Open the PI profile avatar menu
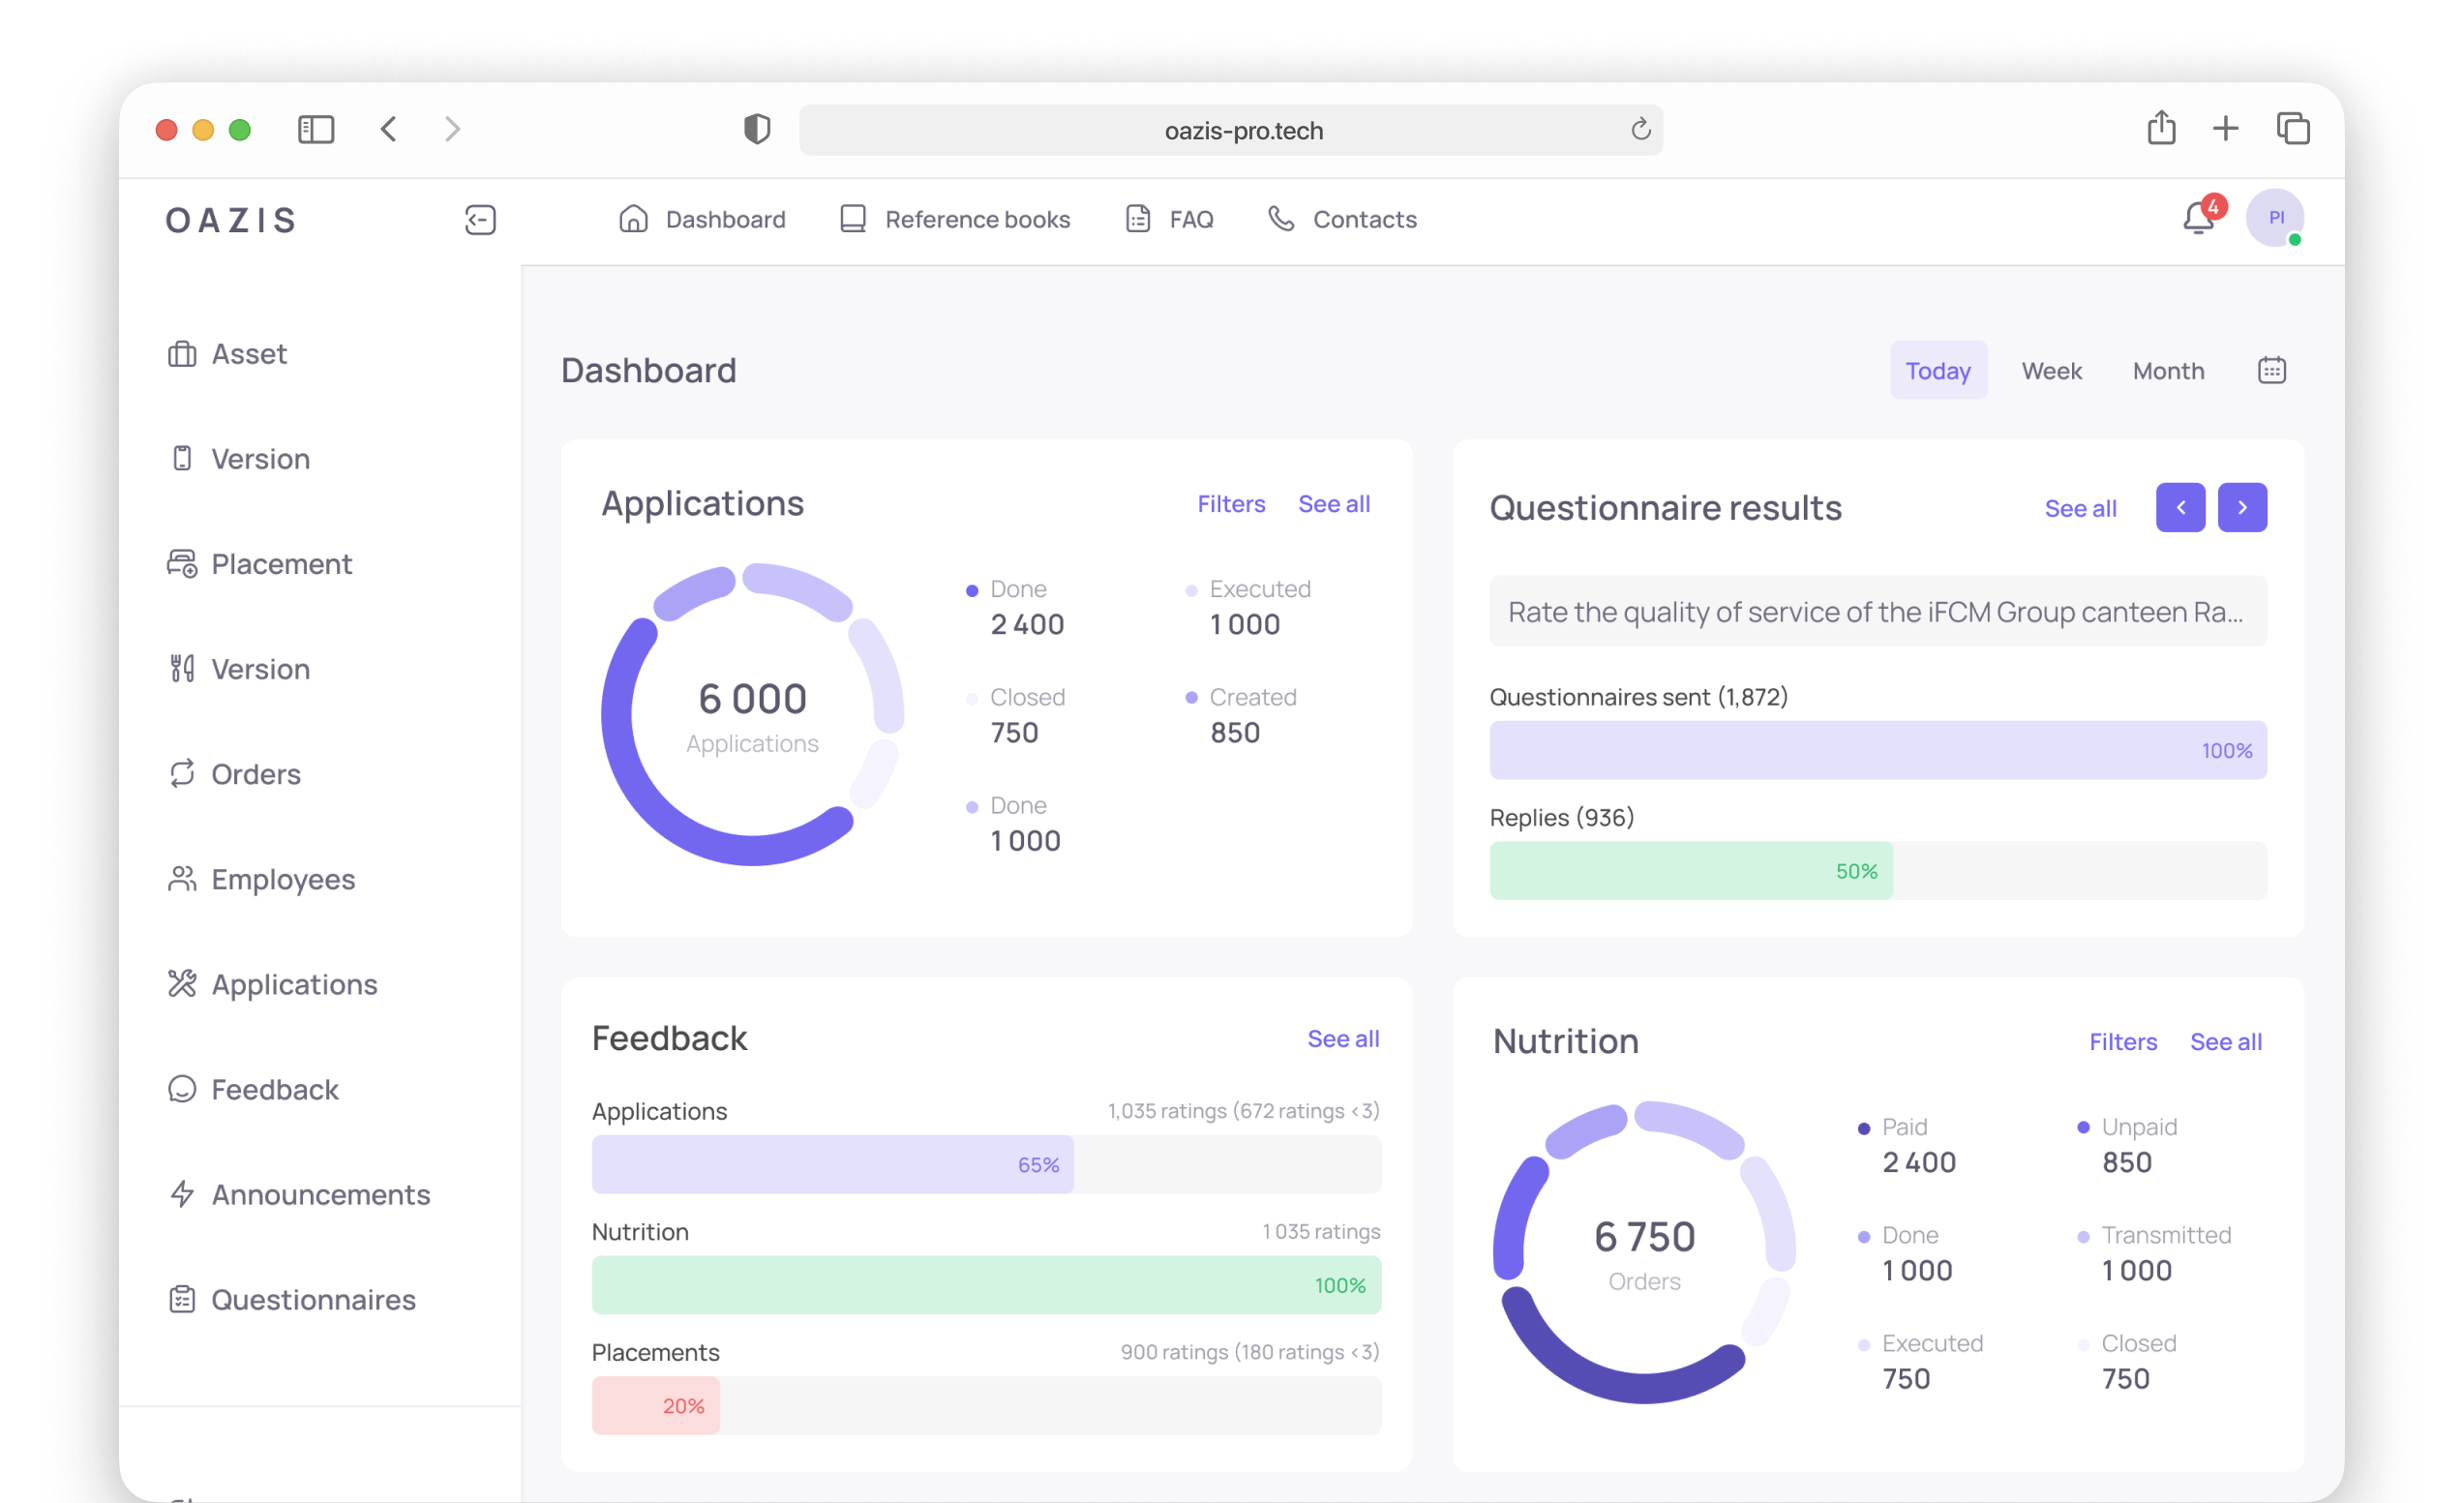The width and height of the screenshot is (2464, 1503). 2276,218
